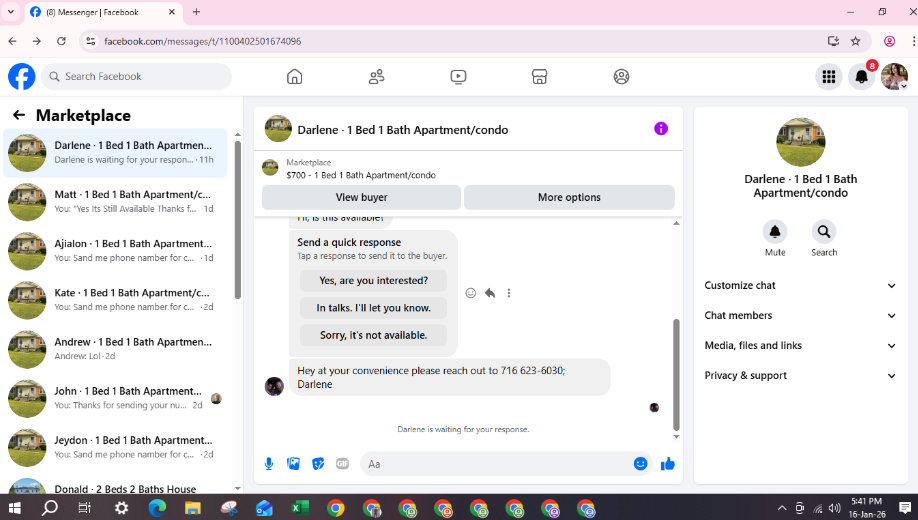This screenshot has width=918, height=520.
Task: Open the Facebook Home icon
Action: coord(294,77)
